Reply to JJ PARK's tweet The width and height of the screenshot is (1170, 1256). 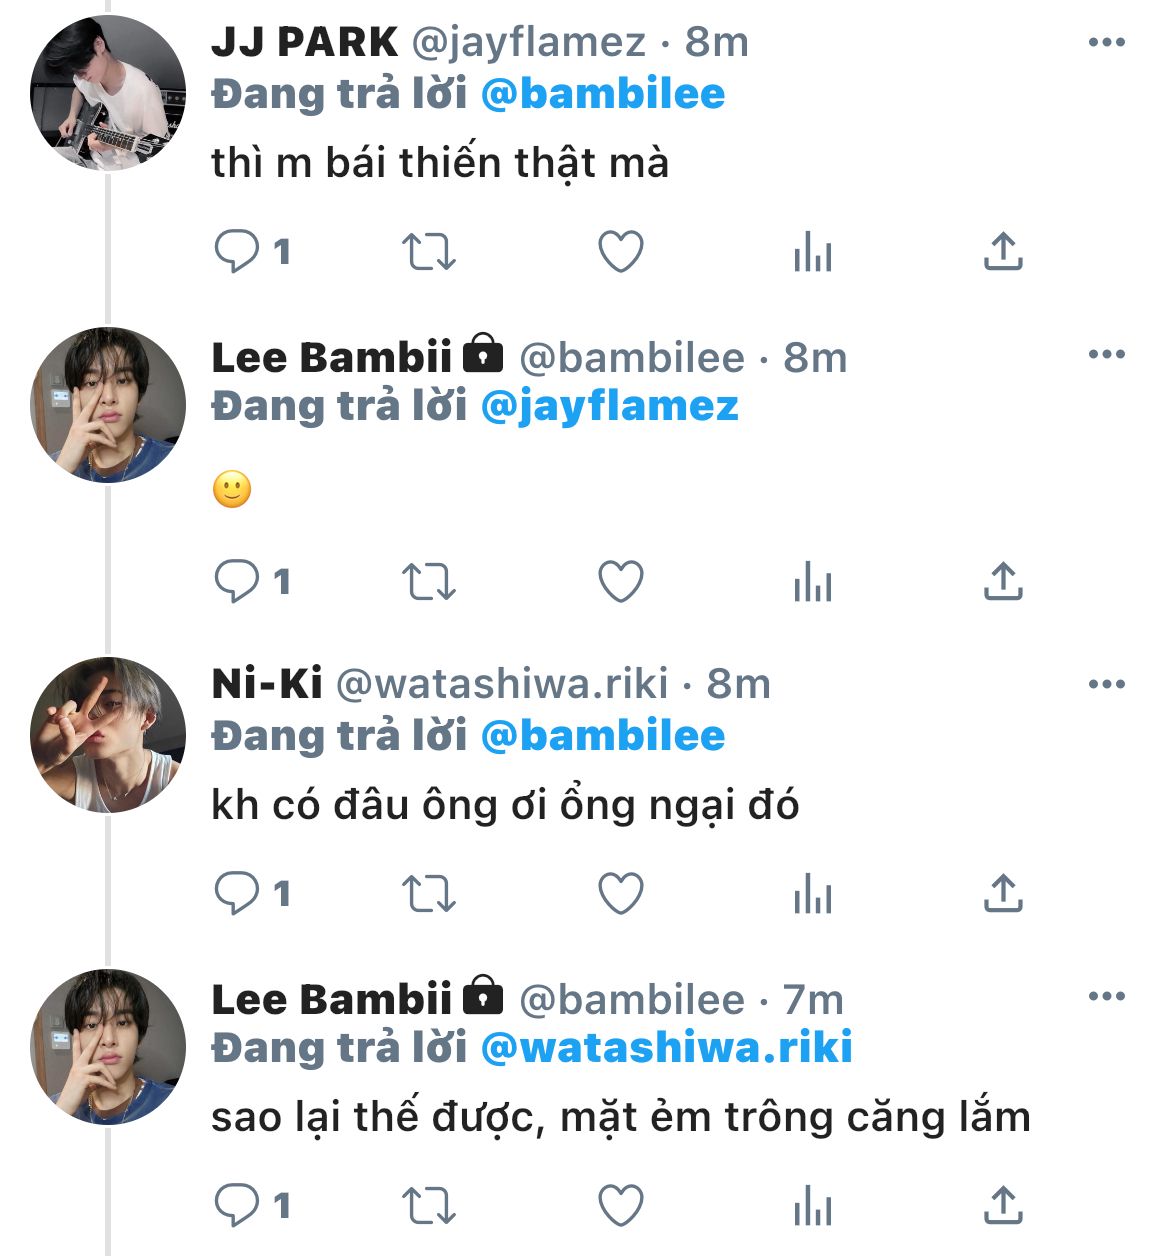(237, 252)
